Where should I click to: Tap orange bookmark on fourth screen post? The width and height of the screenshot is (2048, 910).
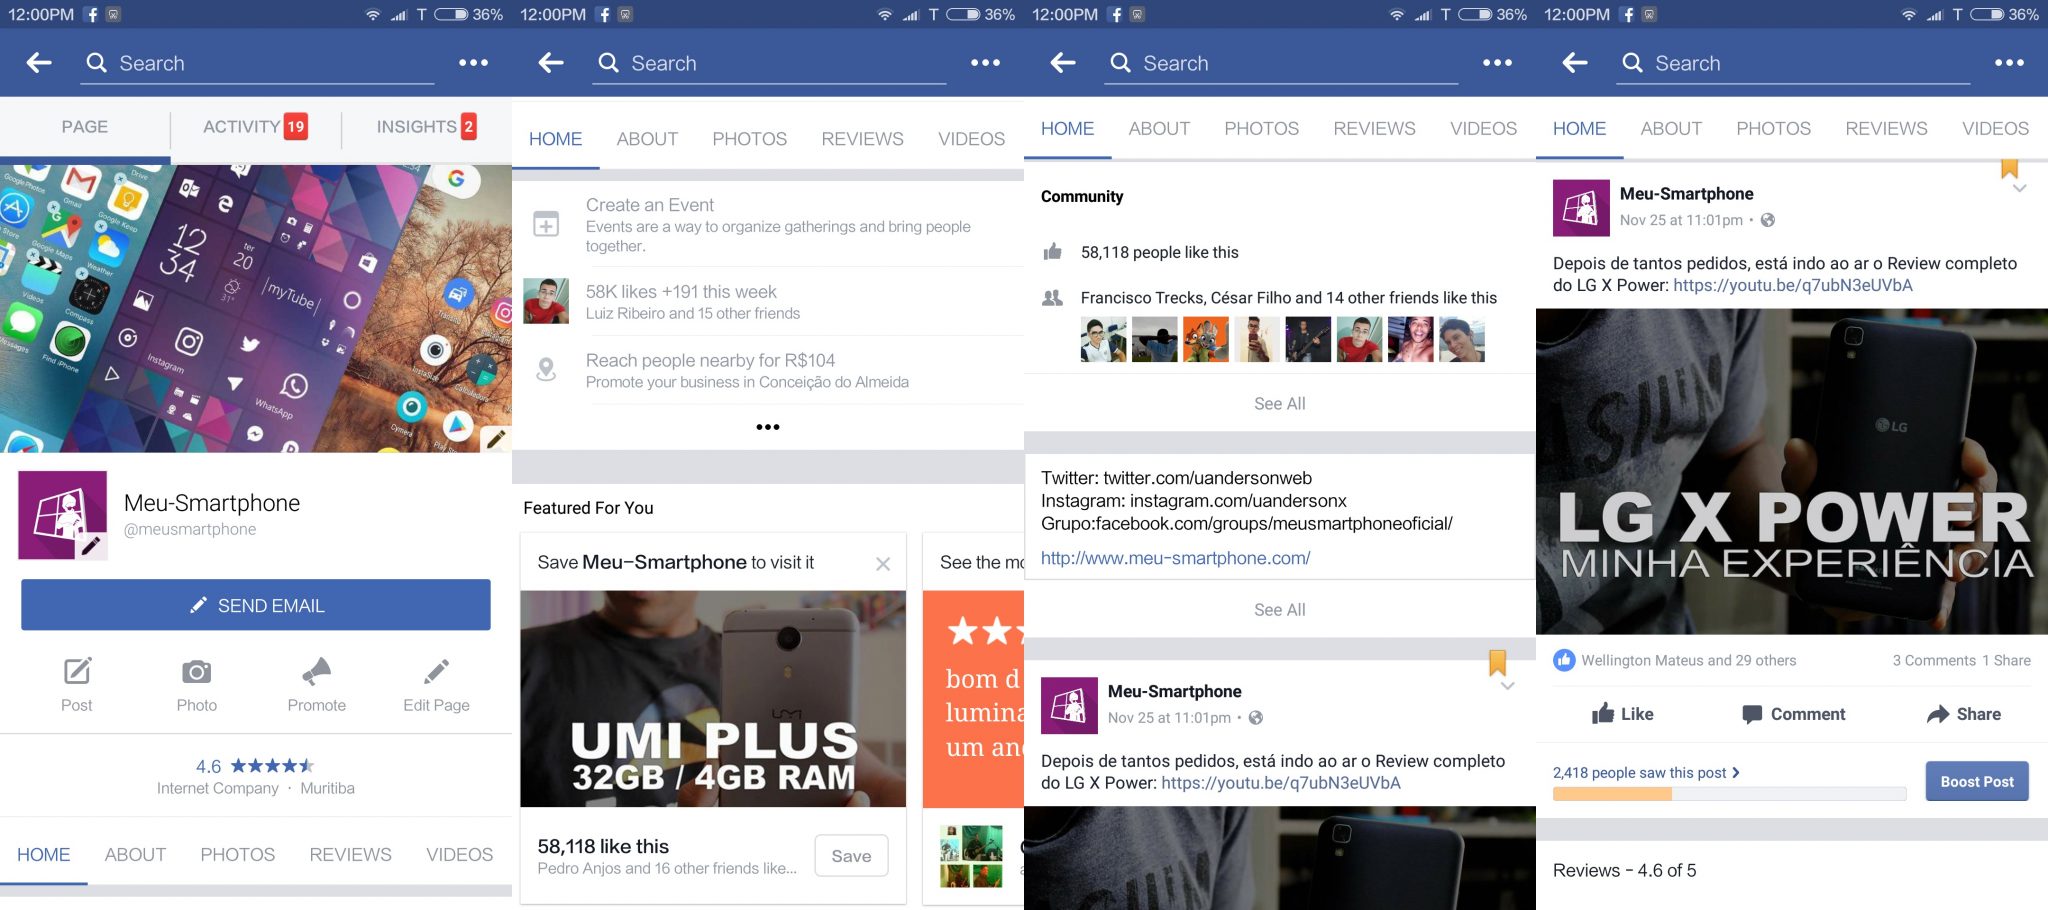[x=2009, y=169]
